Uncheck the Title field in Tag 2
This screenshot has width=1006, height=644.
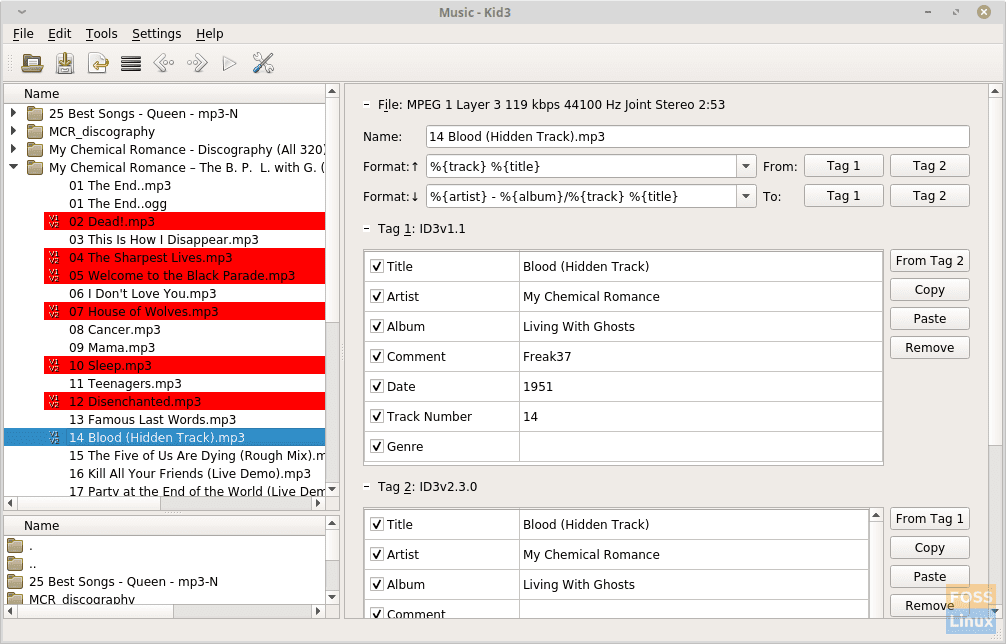tap(377, 524)
